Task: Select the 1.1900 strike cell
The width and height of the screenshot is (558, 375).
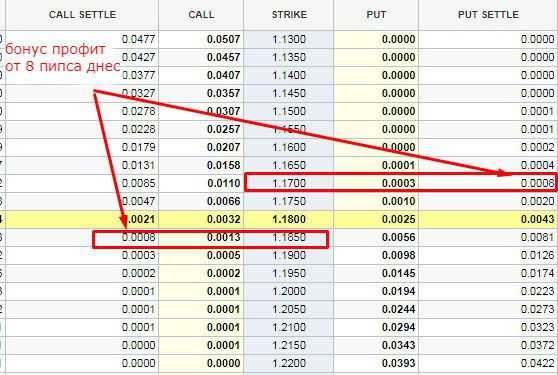Action: pos(289,255)
